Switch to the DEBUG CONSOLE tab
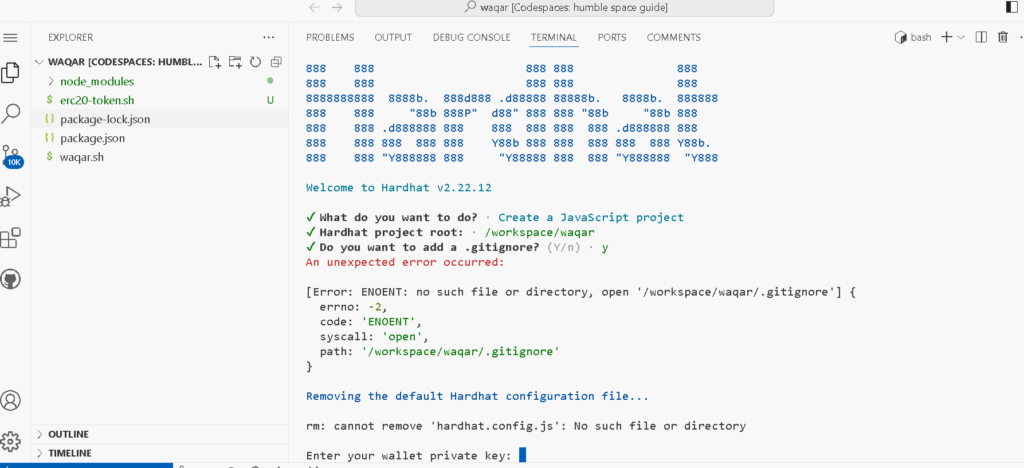The width and height of the screenshot is (1024, 468). [472, 37]
